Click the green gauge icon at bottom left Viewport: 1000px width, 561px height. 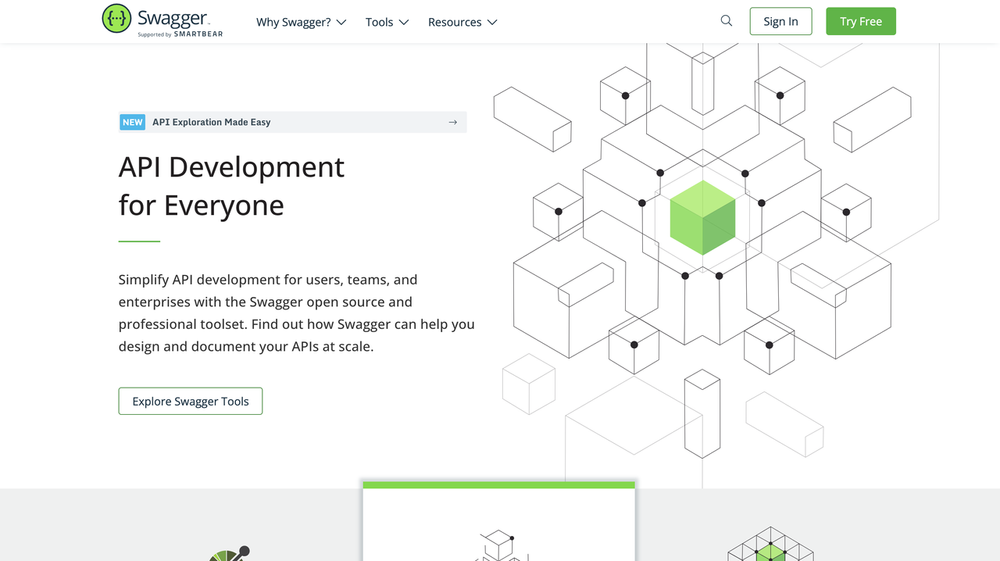[x=229, y=553]
